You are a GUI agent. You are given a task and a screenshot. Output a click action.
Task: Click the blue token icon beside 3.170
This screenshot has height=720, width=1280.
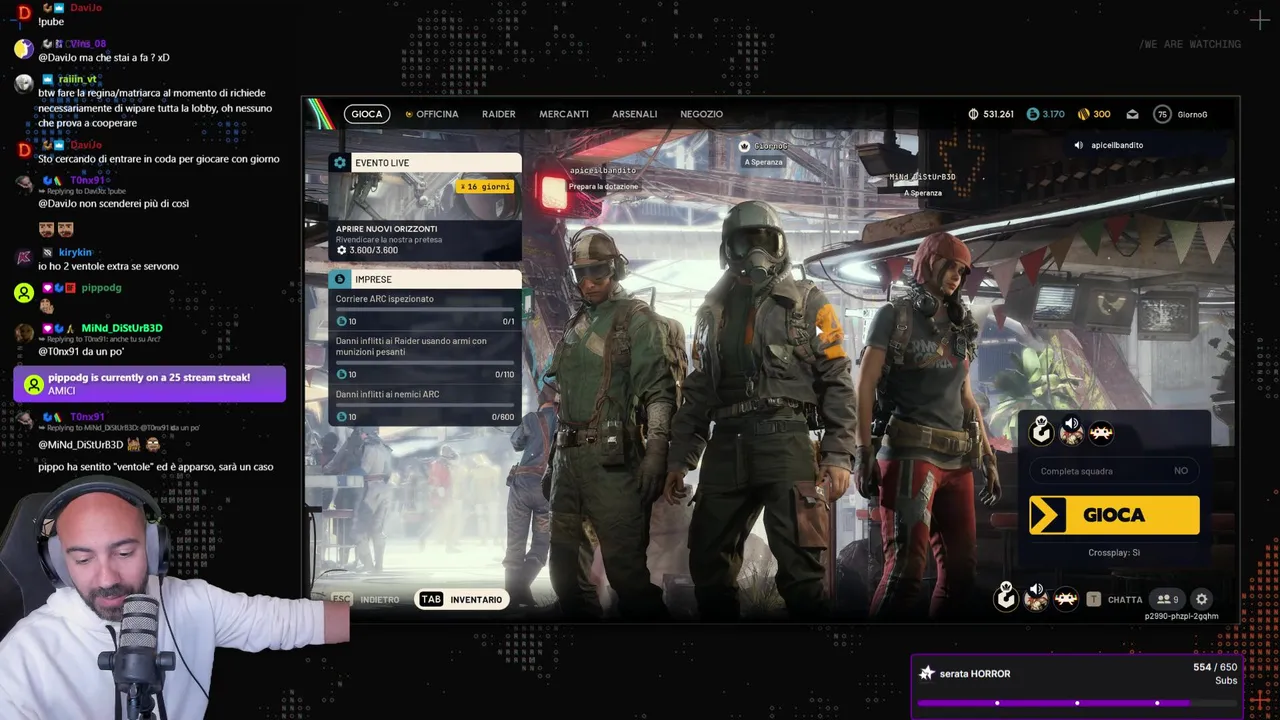point(1033,114)
